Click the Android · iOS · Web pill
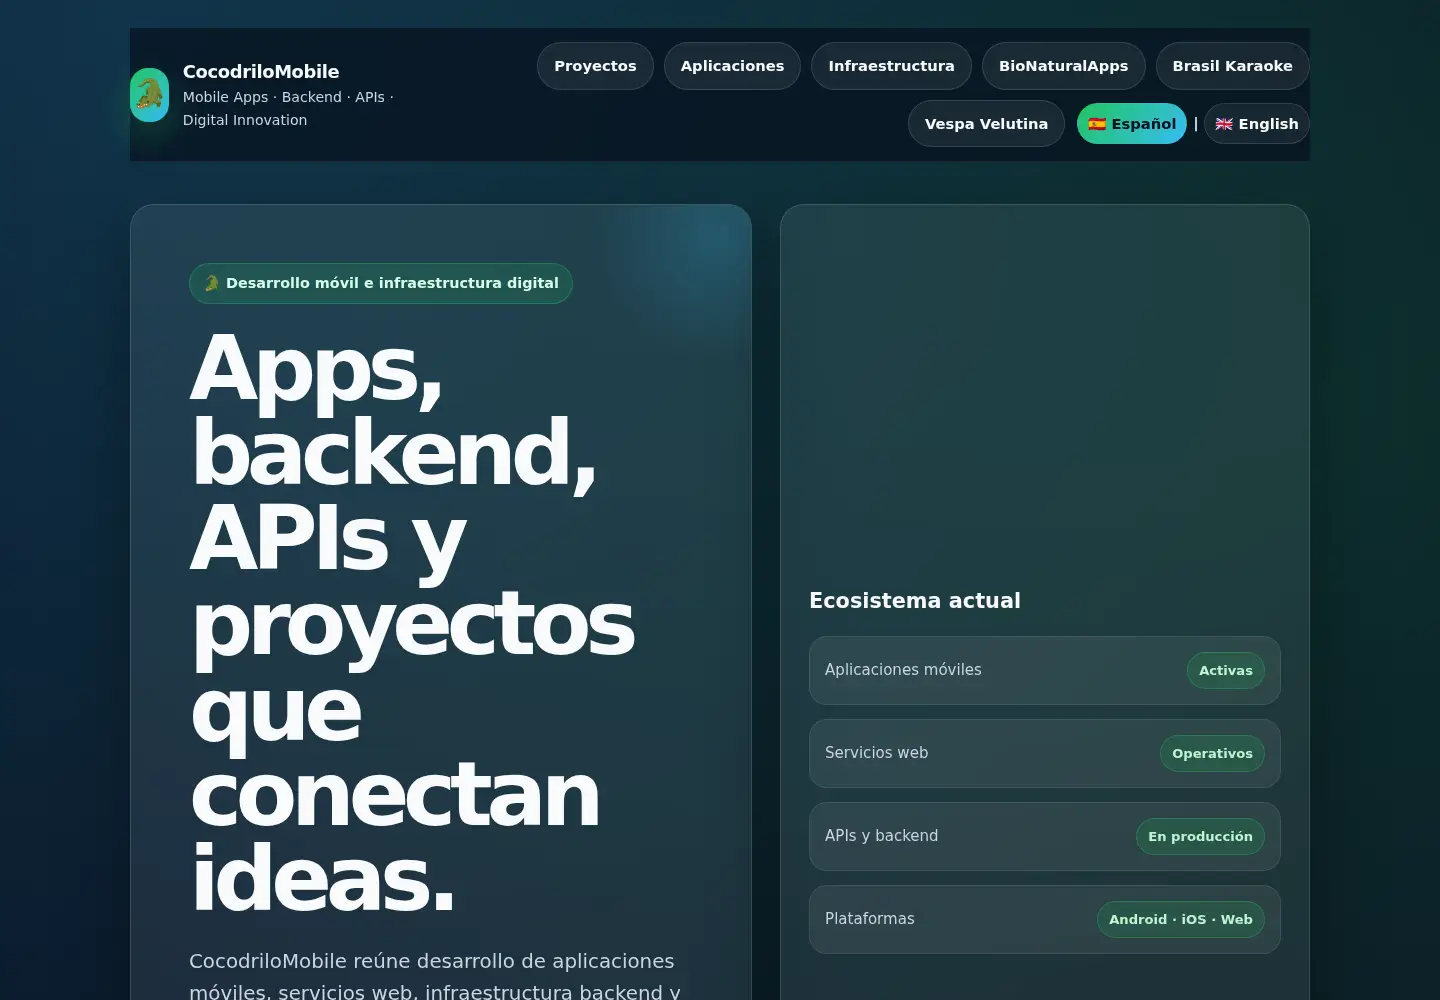 tap(1181, 920)
